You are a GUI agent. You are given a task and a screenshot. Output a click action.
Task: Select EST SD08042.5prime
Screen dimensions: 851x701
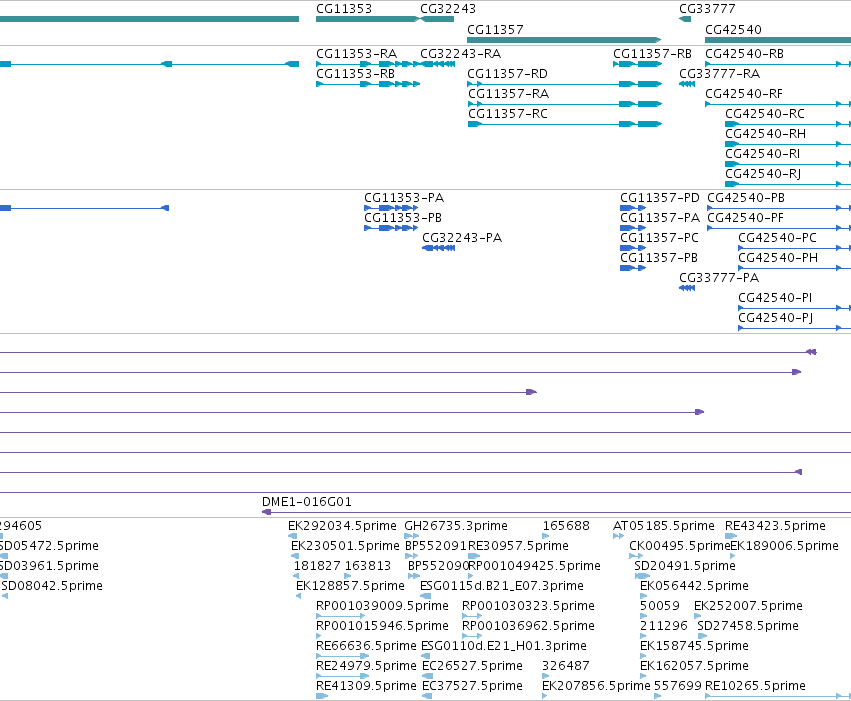tap(52, 587)
